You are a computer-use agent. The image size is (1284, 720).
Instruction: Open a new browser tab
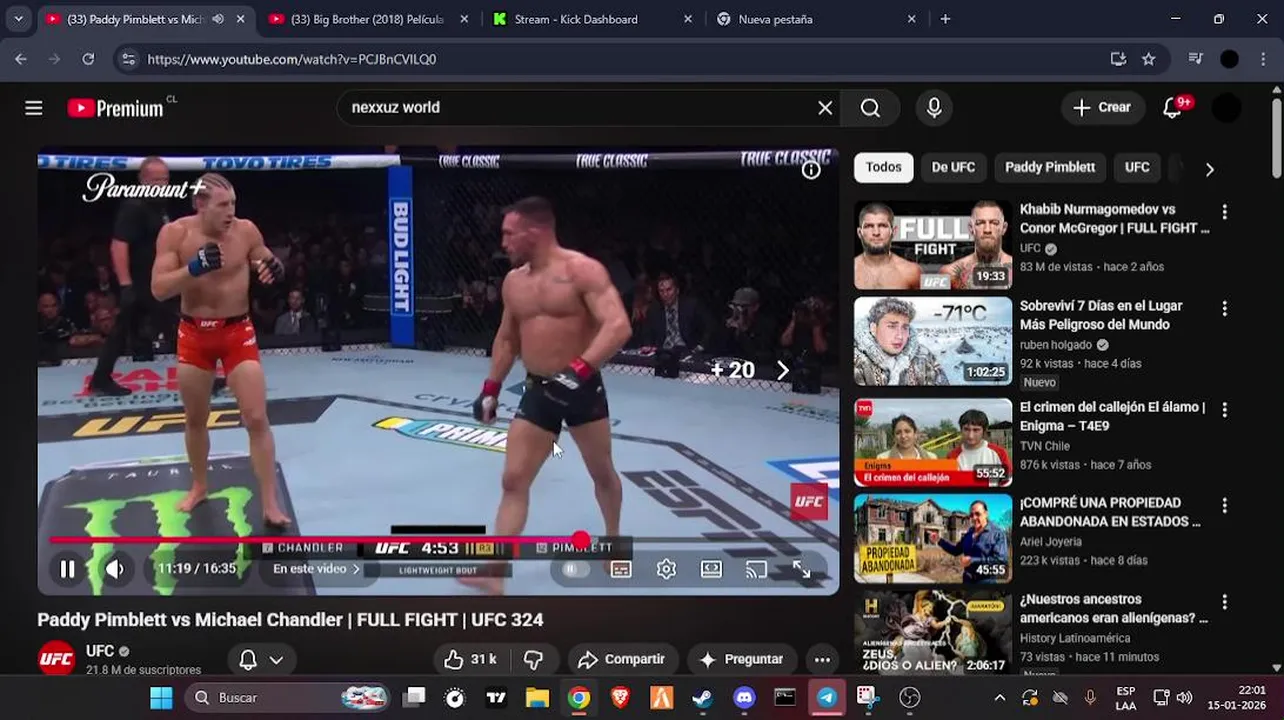[945, 19]
